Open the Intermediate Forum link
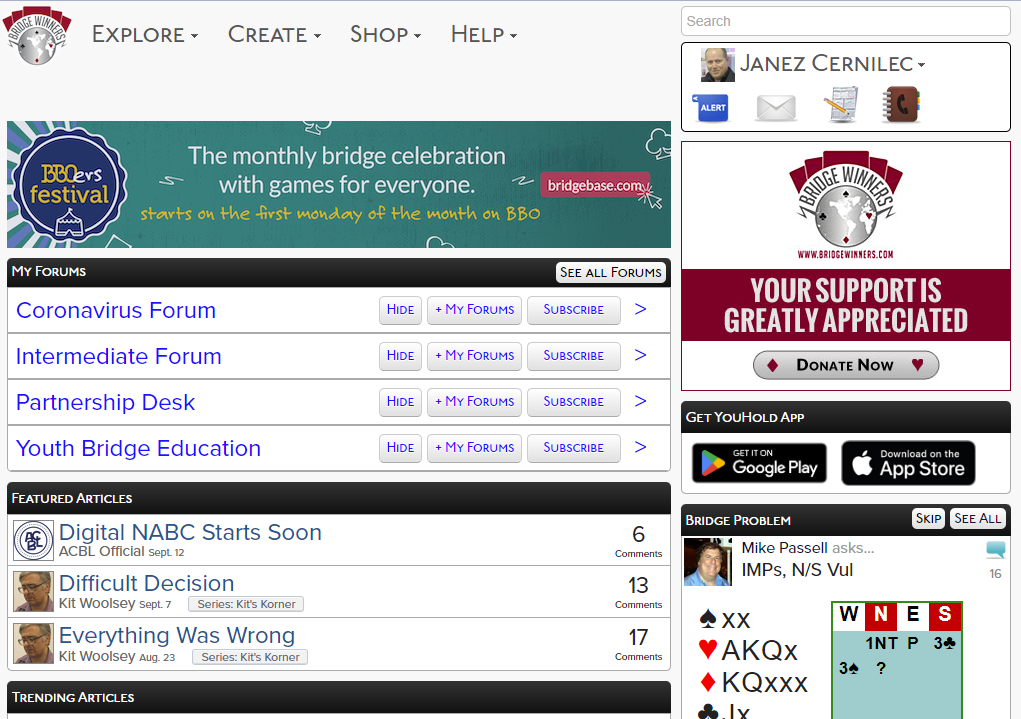 click(x=119, y=356)
